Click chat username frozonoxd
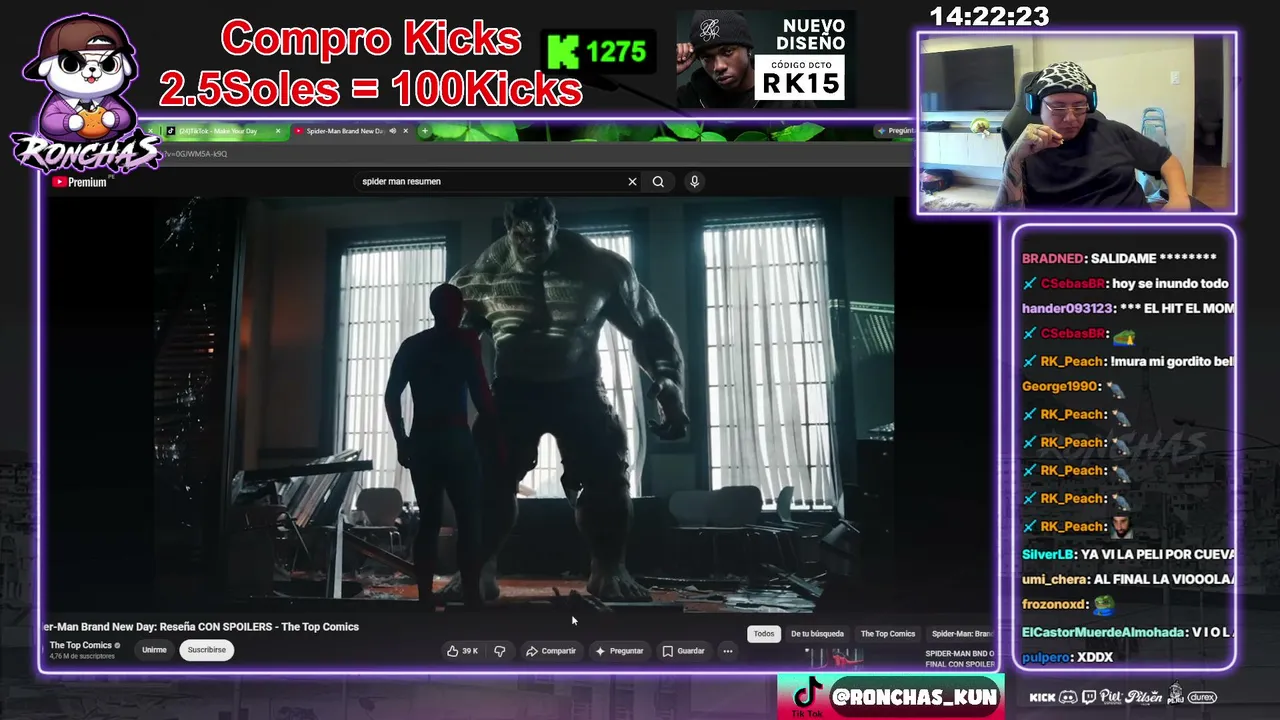The width and height of the screenshot is (1280, 720). tap(1054, 605)
